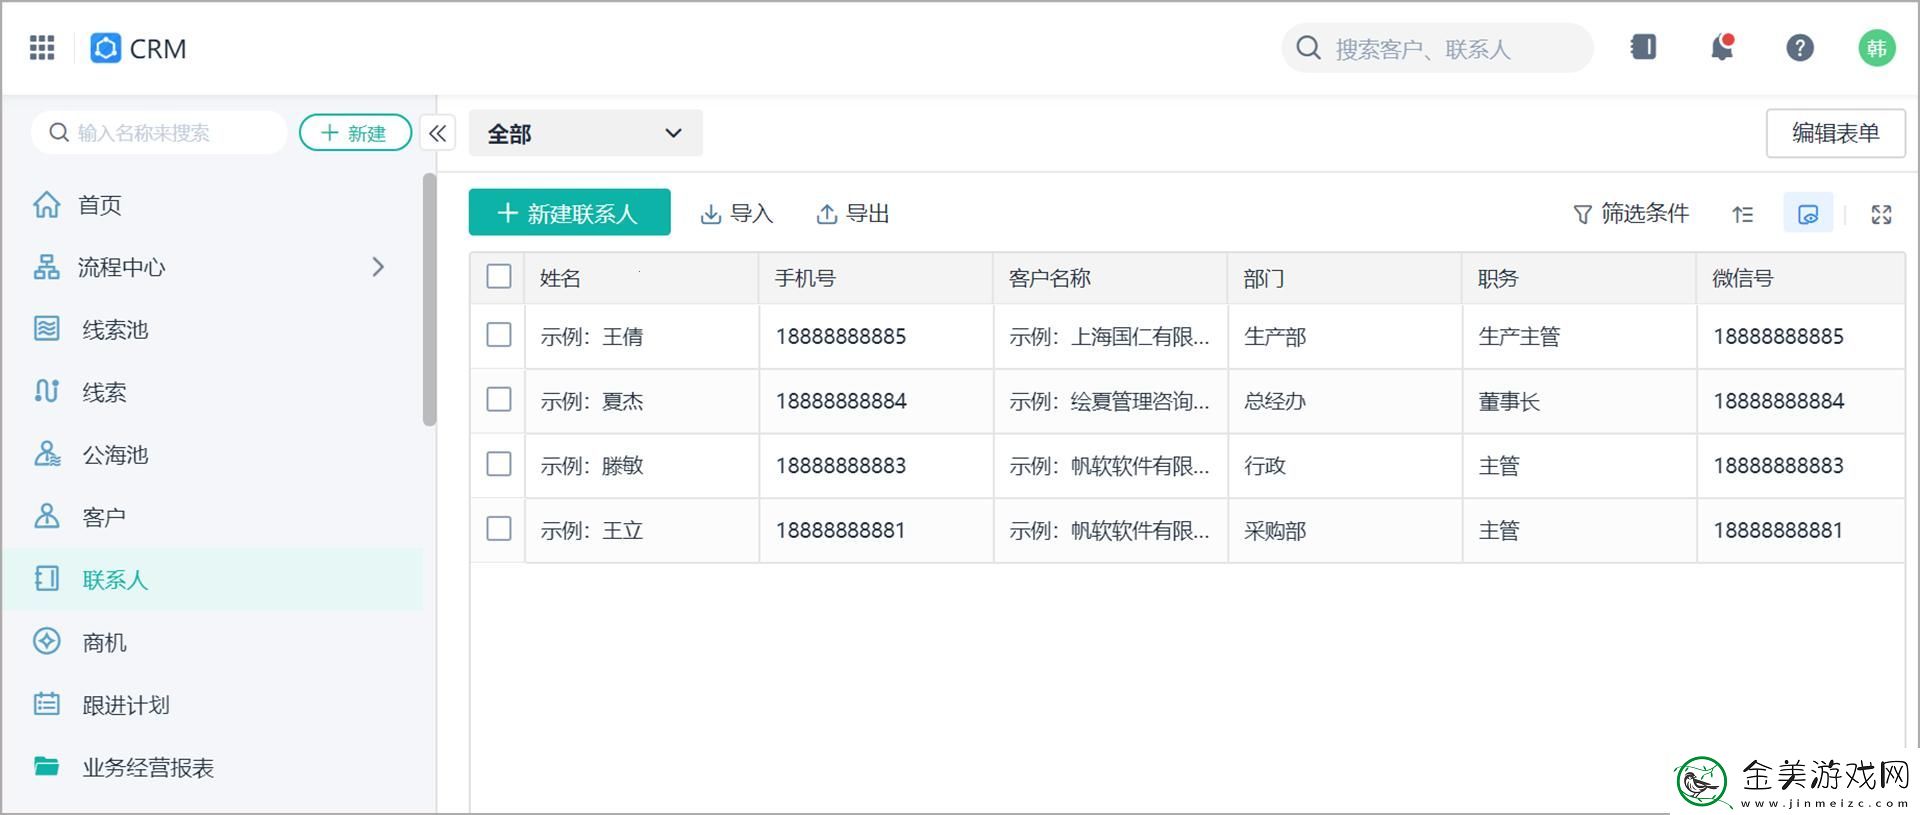Click the 编辑表单 button
1920x815 pixels.
coord(1835,133)
